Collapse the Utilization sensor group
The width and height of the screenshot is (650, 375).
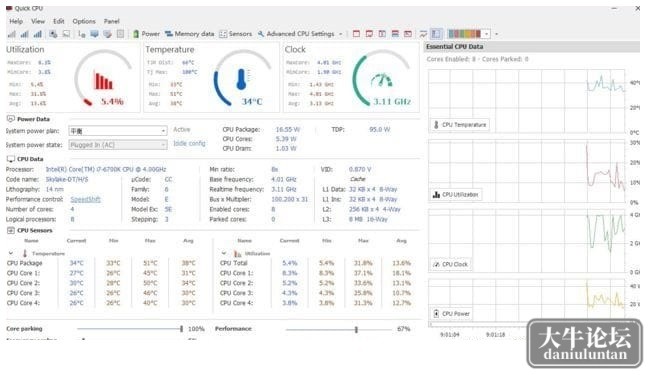click(224, 253)
